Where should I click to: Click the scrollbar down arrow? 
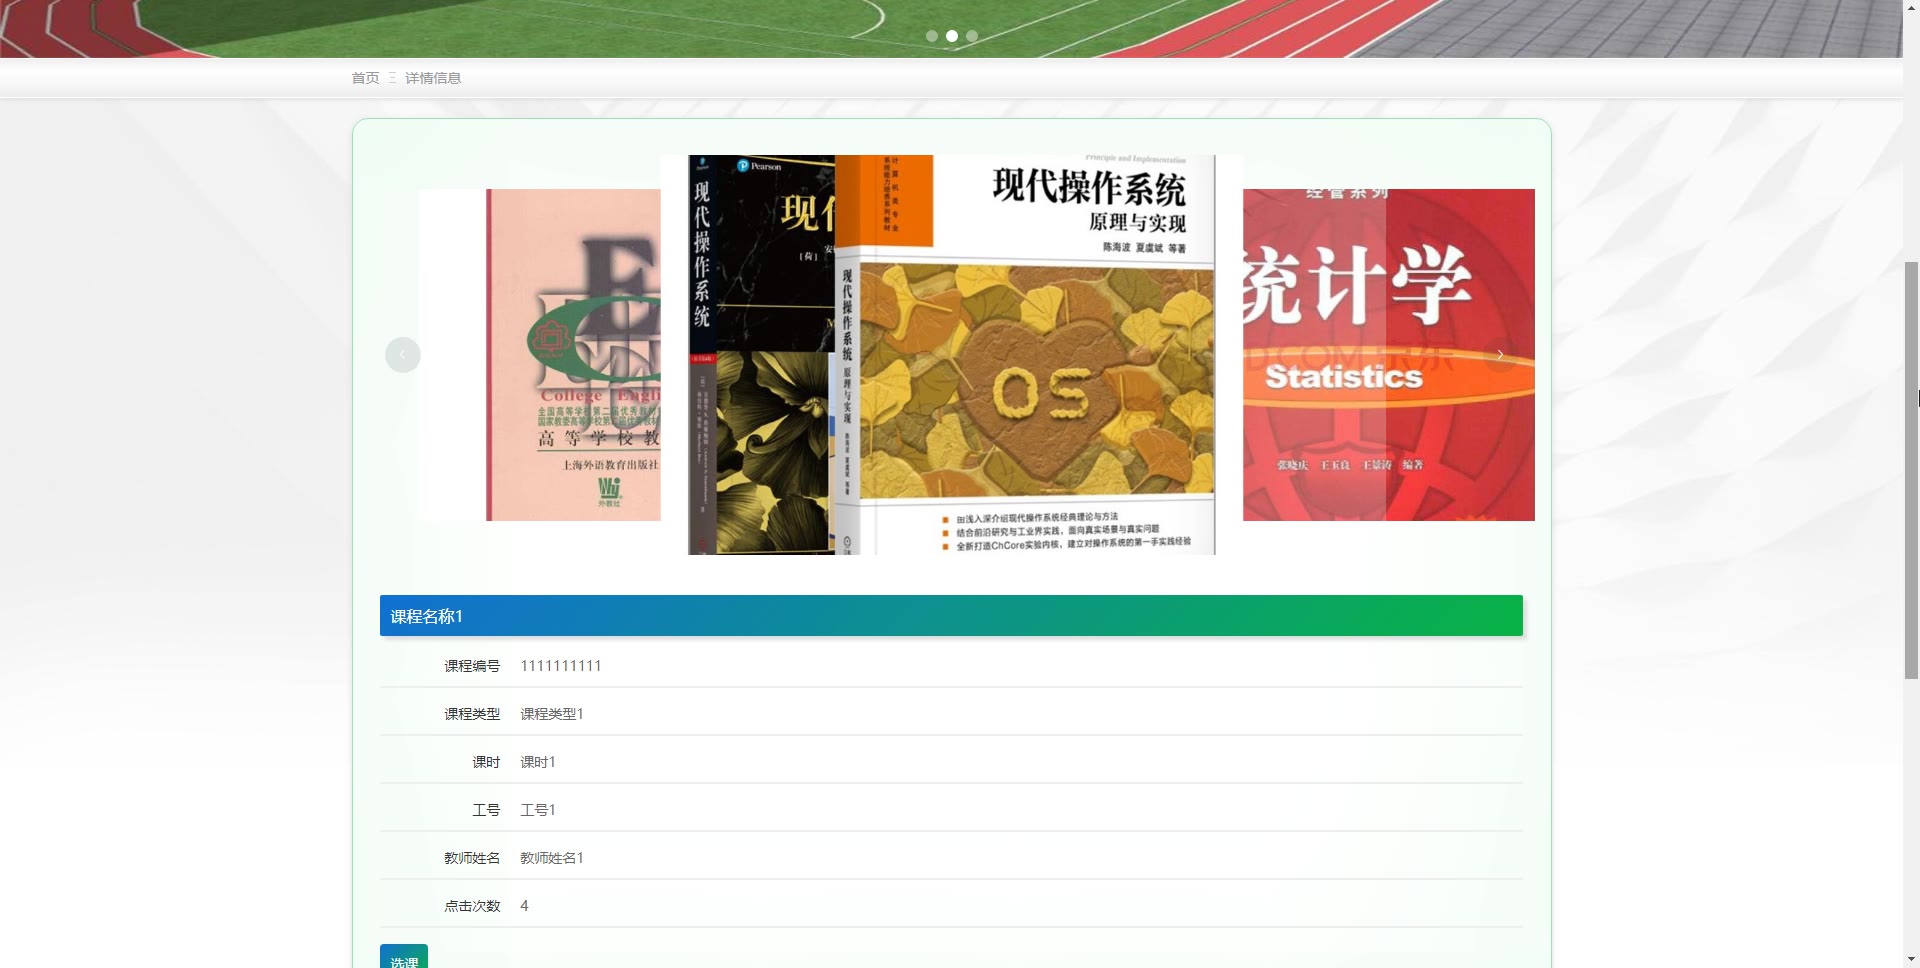pos(1911,960)
